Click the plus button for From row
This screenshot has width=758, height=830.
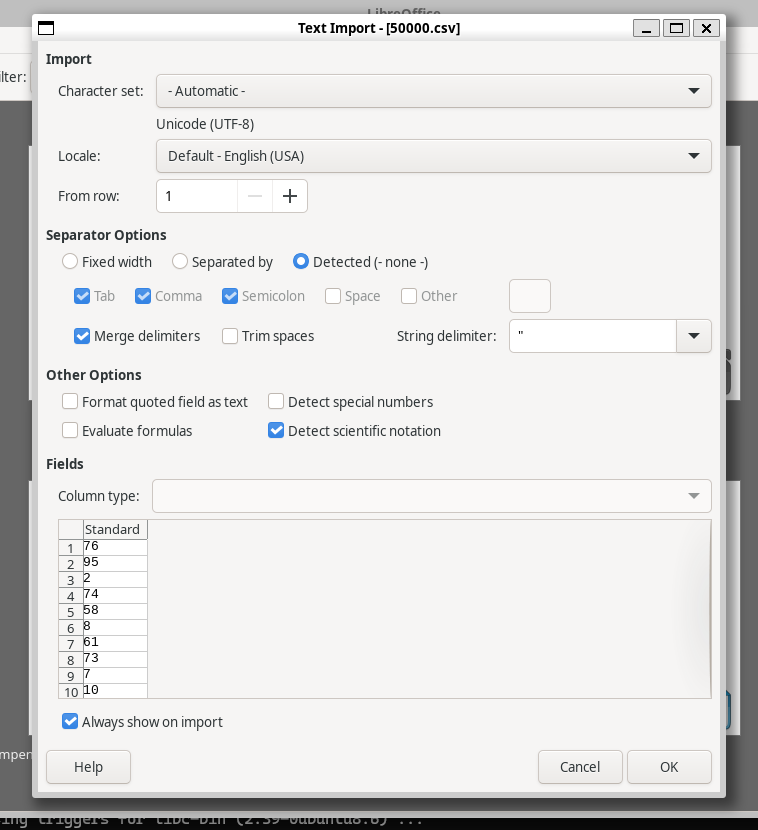[290, 196]
